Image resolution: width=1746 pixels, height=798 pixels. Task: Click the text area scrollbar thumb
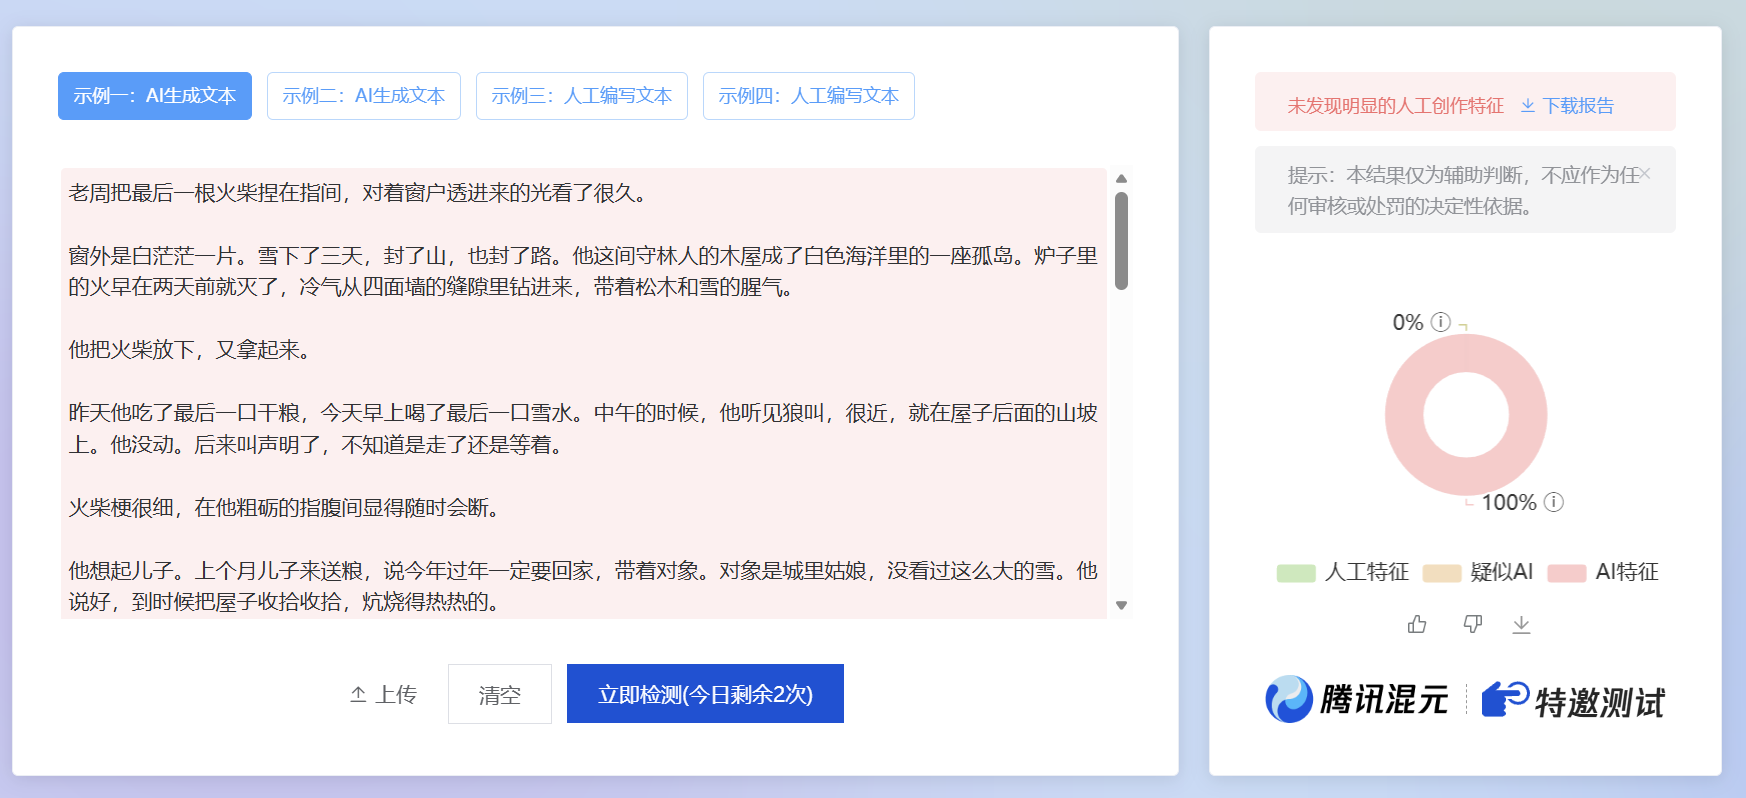[x=1121, y=240]
